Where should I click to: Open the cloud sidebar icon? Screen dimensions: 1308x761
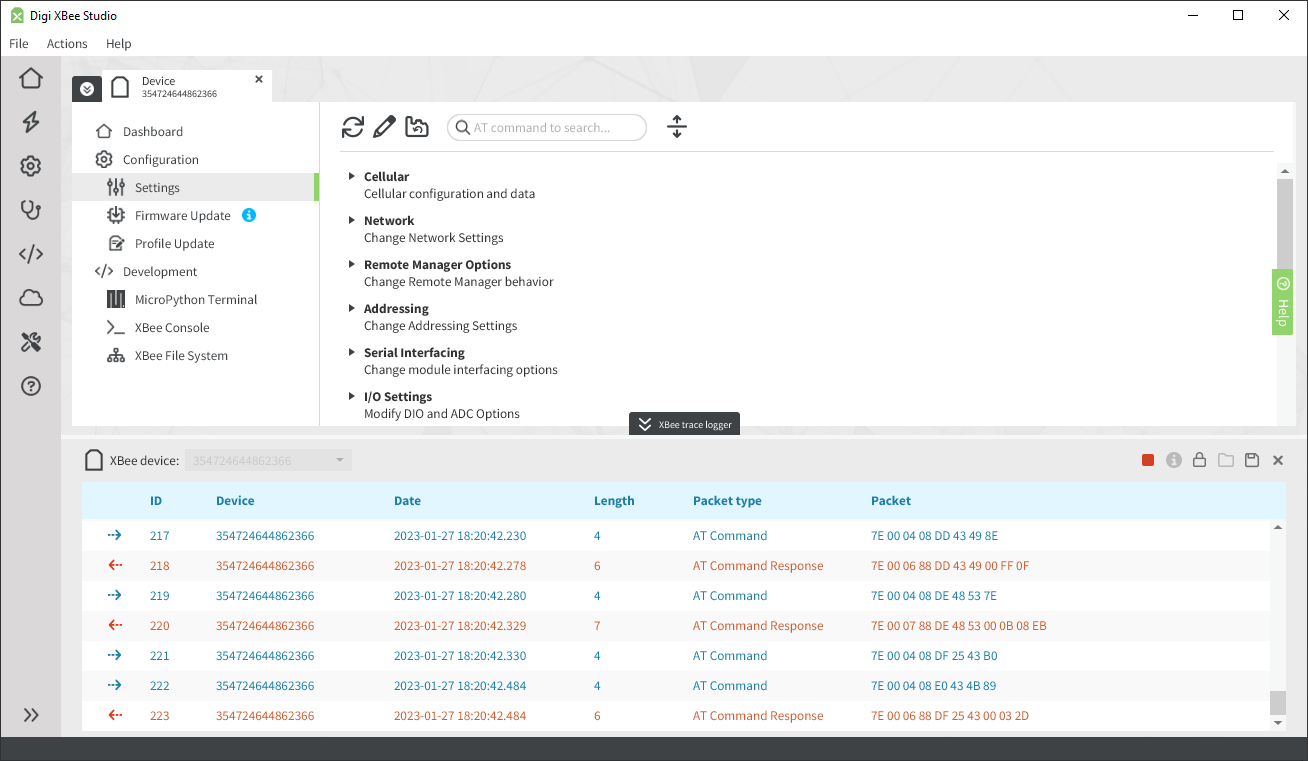(x=31, y=298)
